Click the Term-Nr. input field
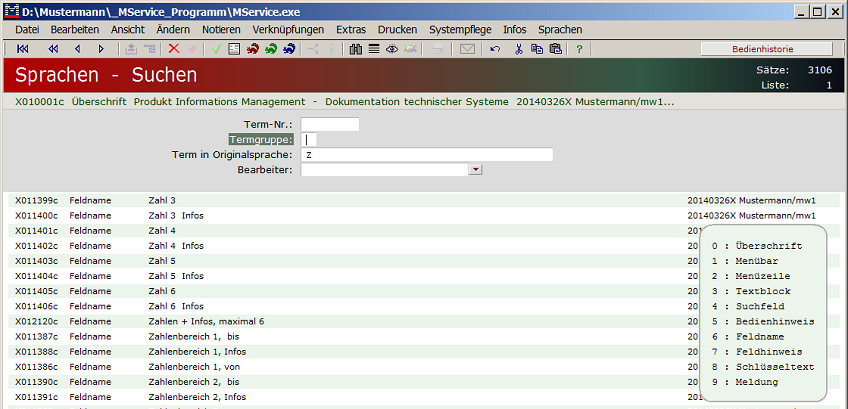This screenshot has height=409, width=848. [329, 125]
